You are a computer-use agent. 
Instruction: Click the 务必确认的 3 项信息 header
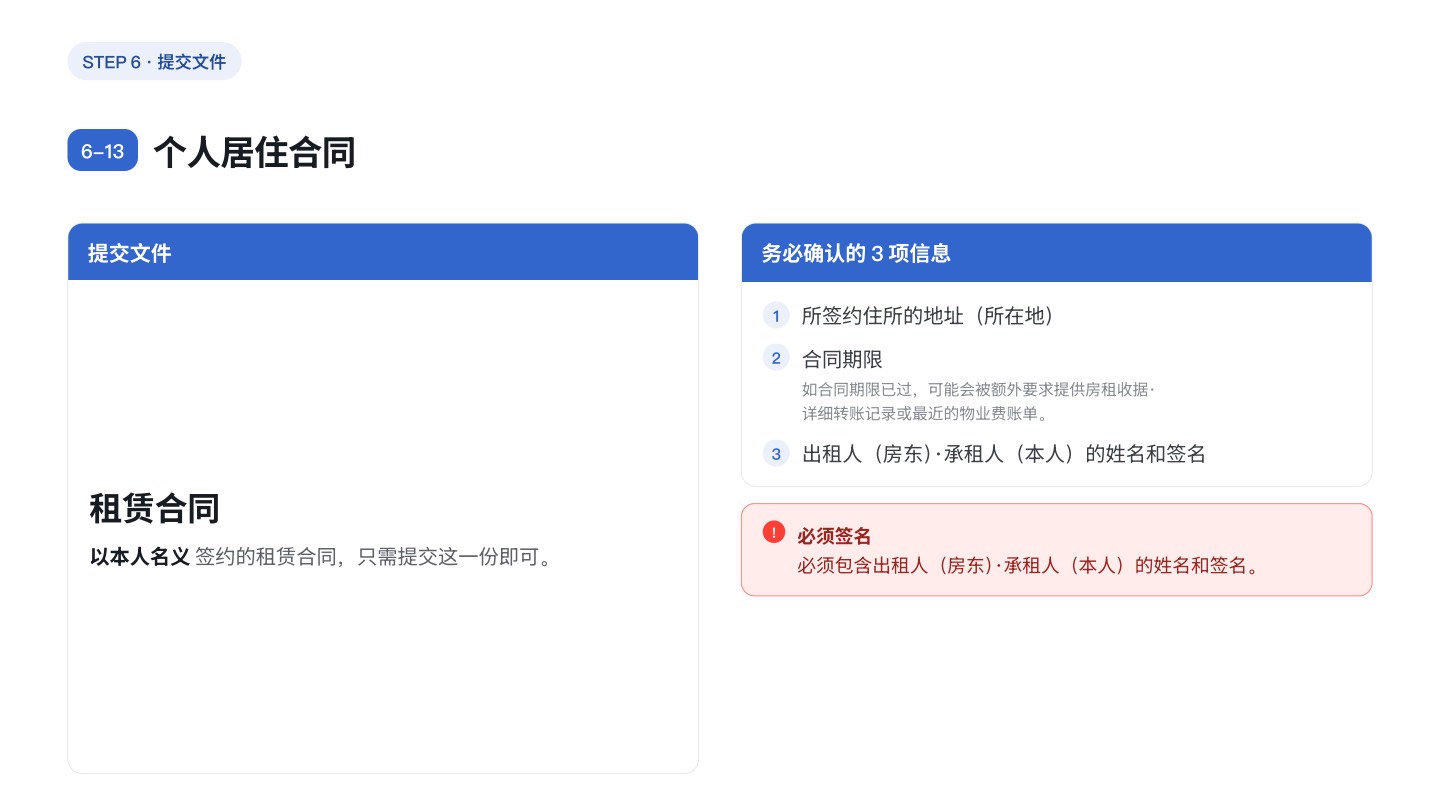tap(1057, 253)
